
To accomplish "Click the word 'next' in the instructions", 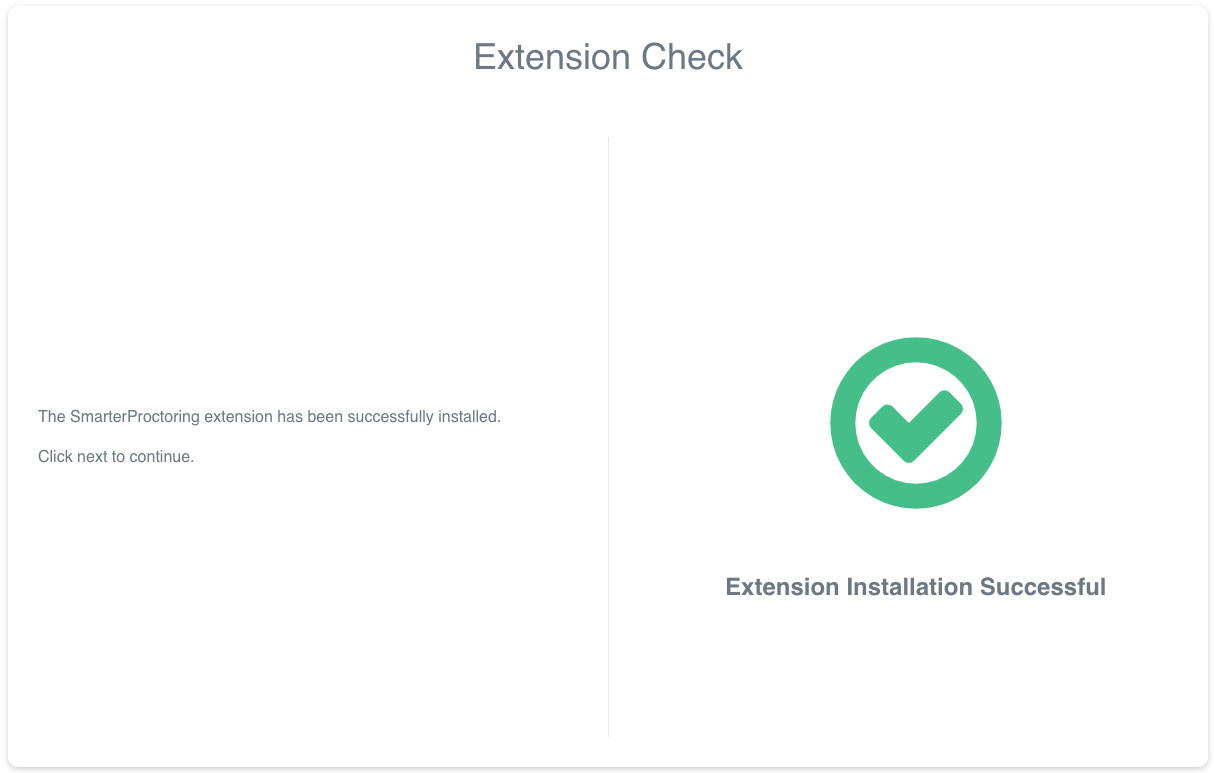I will pos(92,456).
